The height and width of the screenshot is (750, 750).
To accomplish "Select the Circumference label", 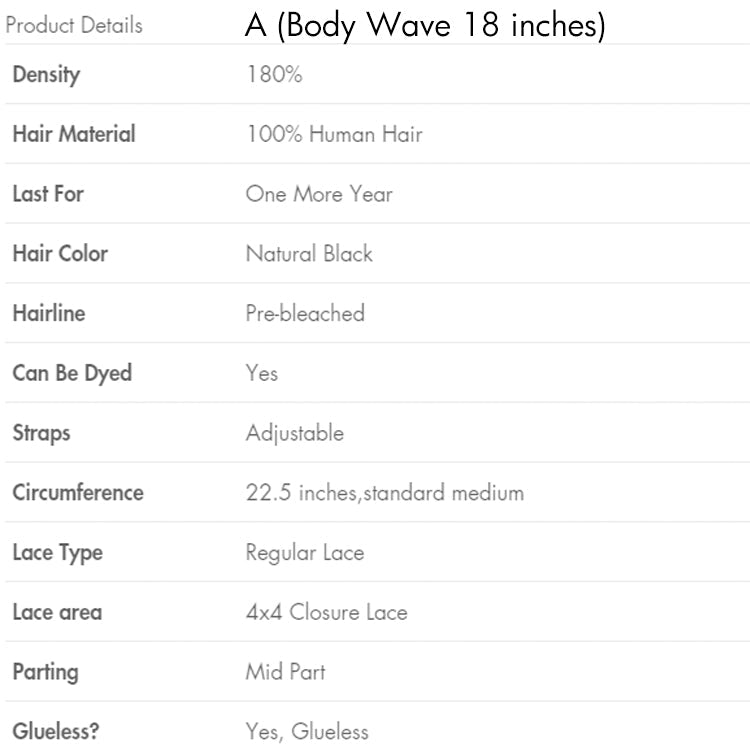I will tap(78, 492).
